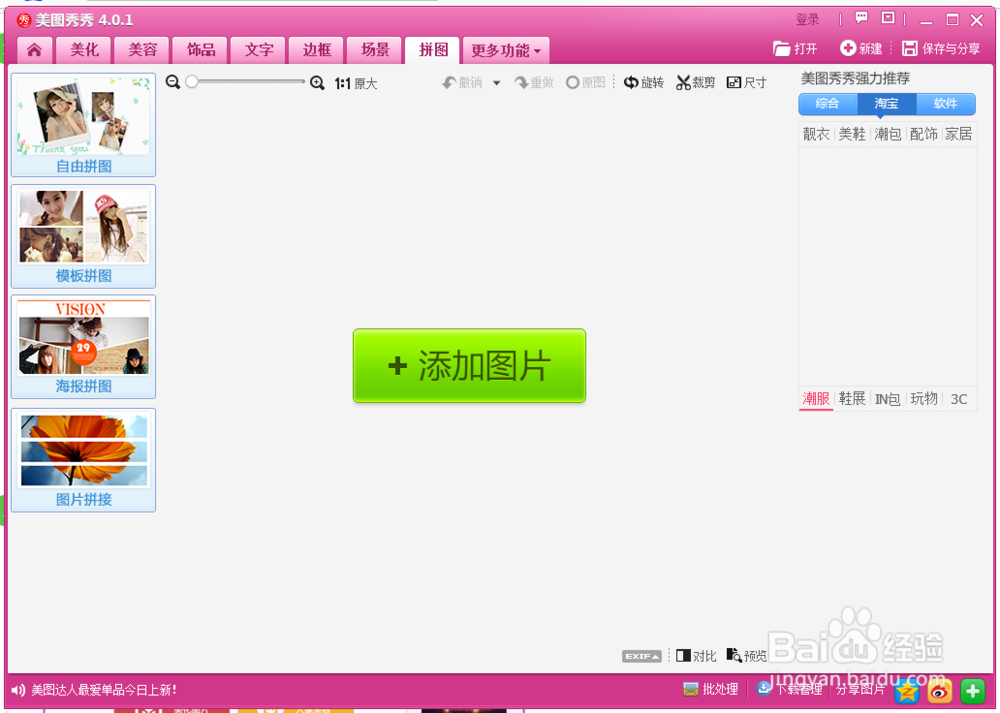This screenshot has height=713, width=1000.
Task: Switch recommendations to 软件 tab
Action: (x=946, y=103)
